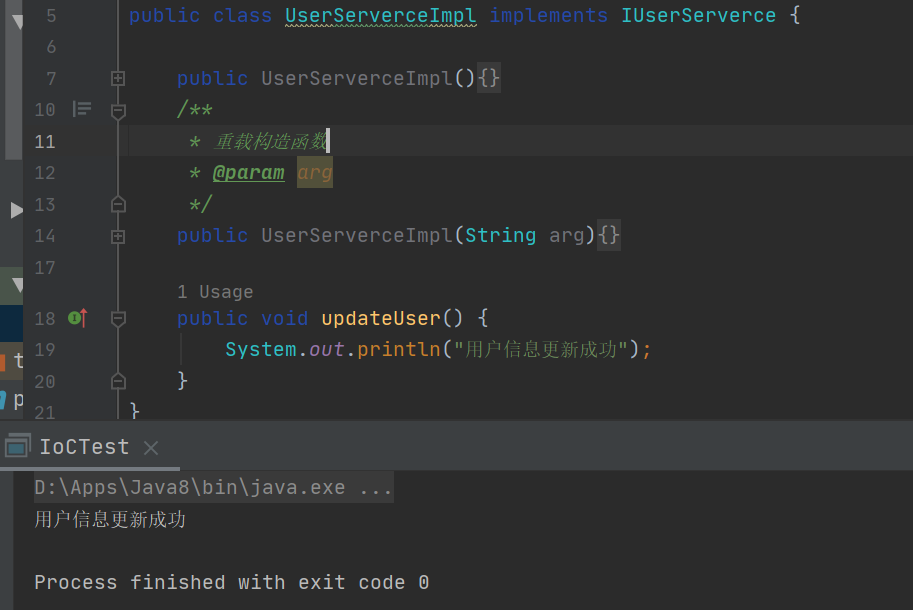Click the 'out' field on line 19

327,349
